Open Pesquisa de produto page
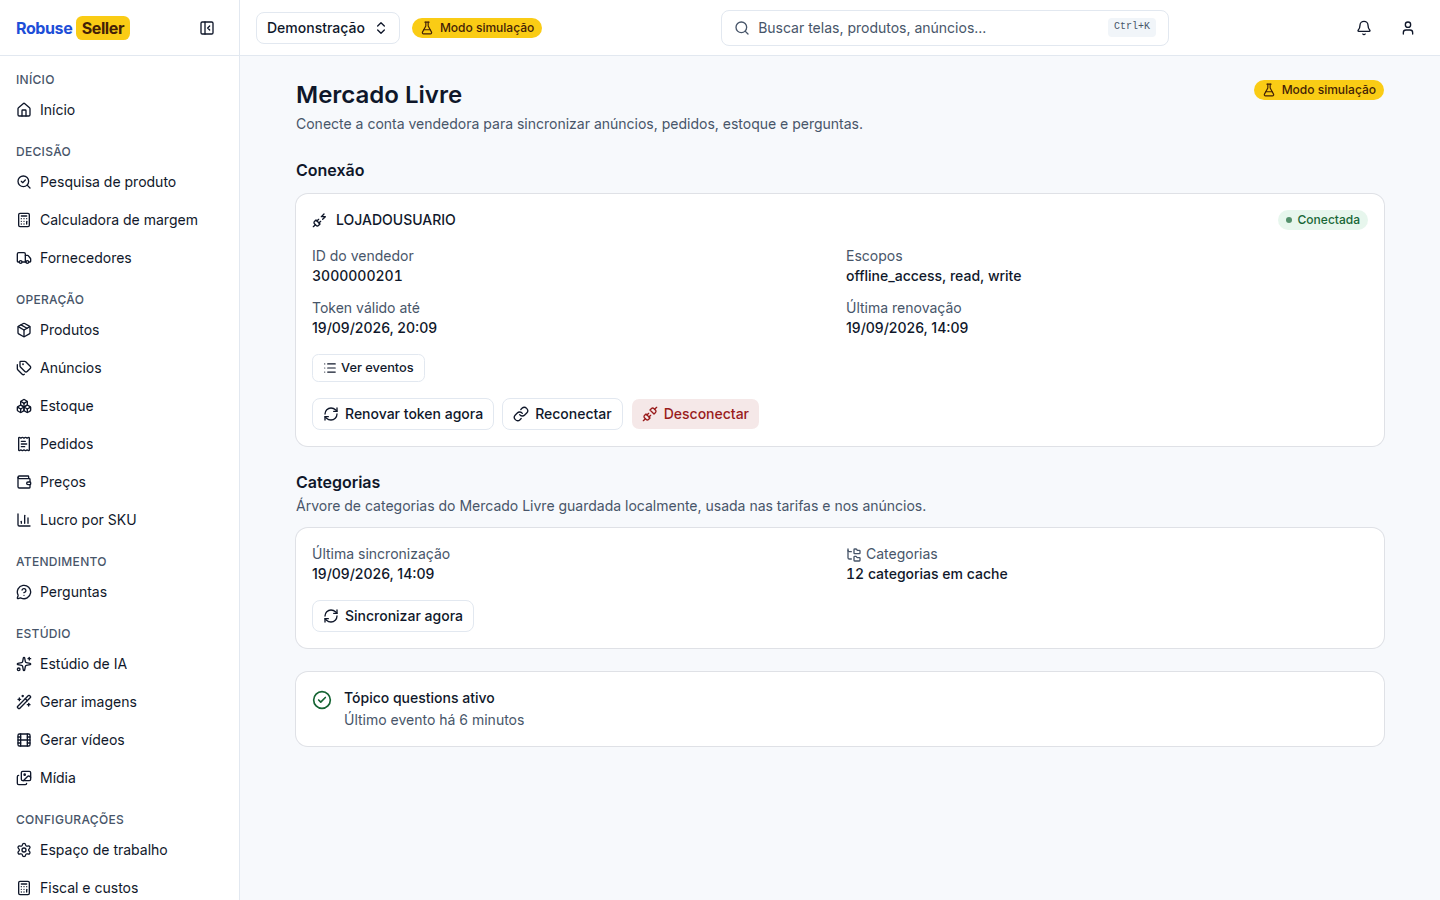 click(x=120, y=182)
